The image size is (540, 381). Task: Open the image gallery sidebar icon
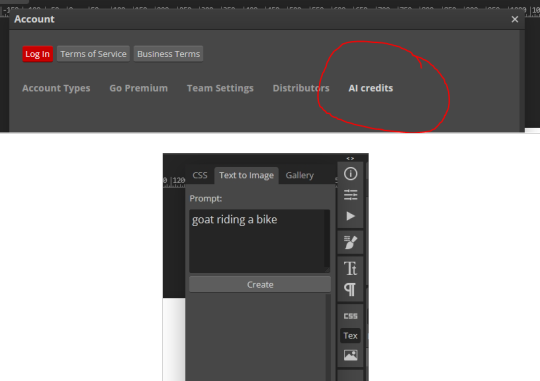point(351,355)
